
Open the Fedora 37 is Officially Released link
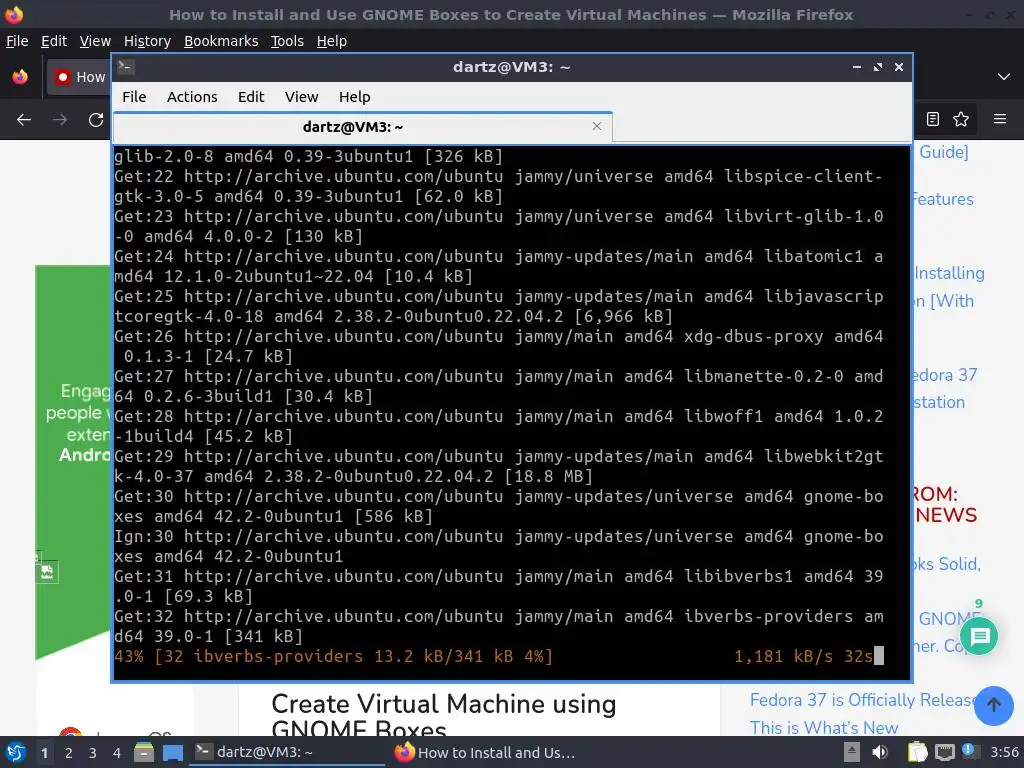862,700
